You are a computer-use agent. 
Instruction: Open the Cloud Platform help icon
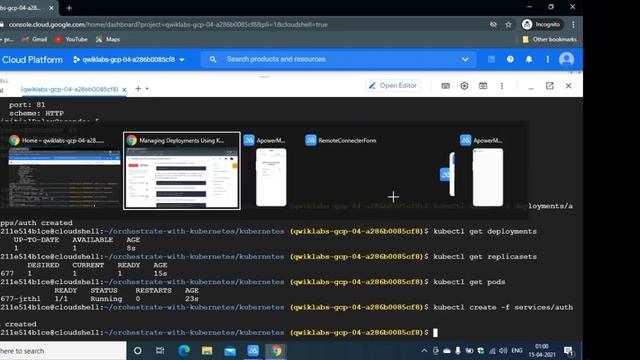510,60
